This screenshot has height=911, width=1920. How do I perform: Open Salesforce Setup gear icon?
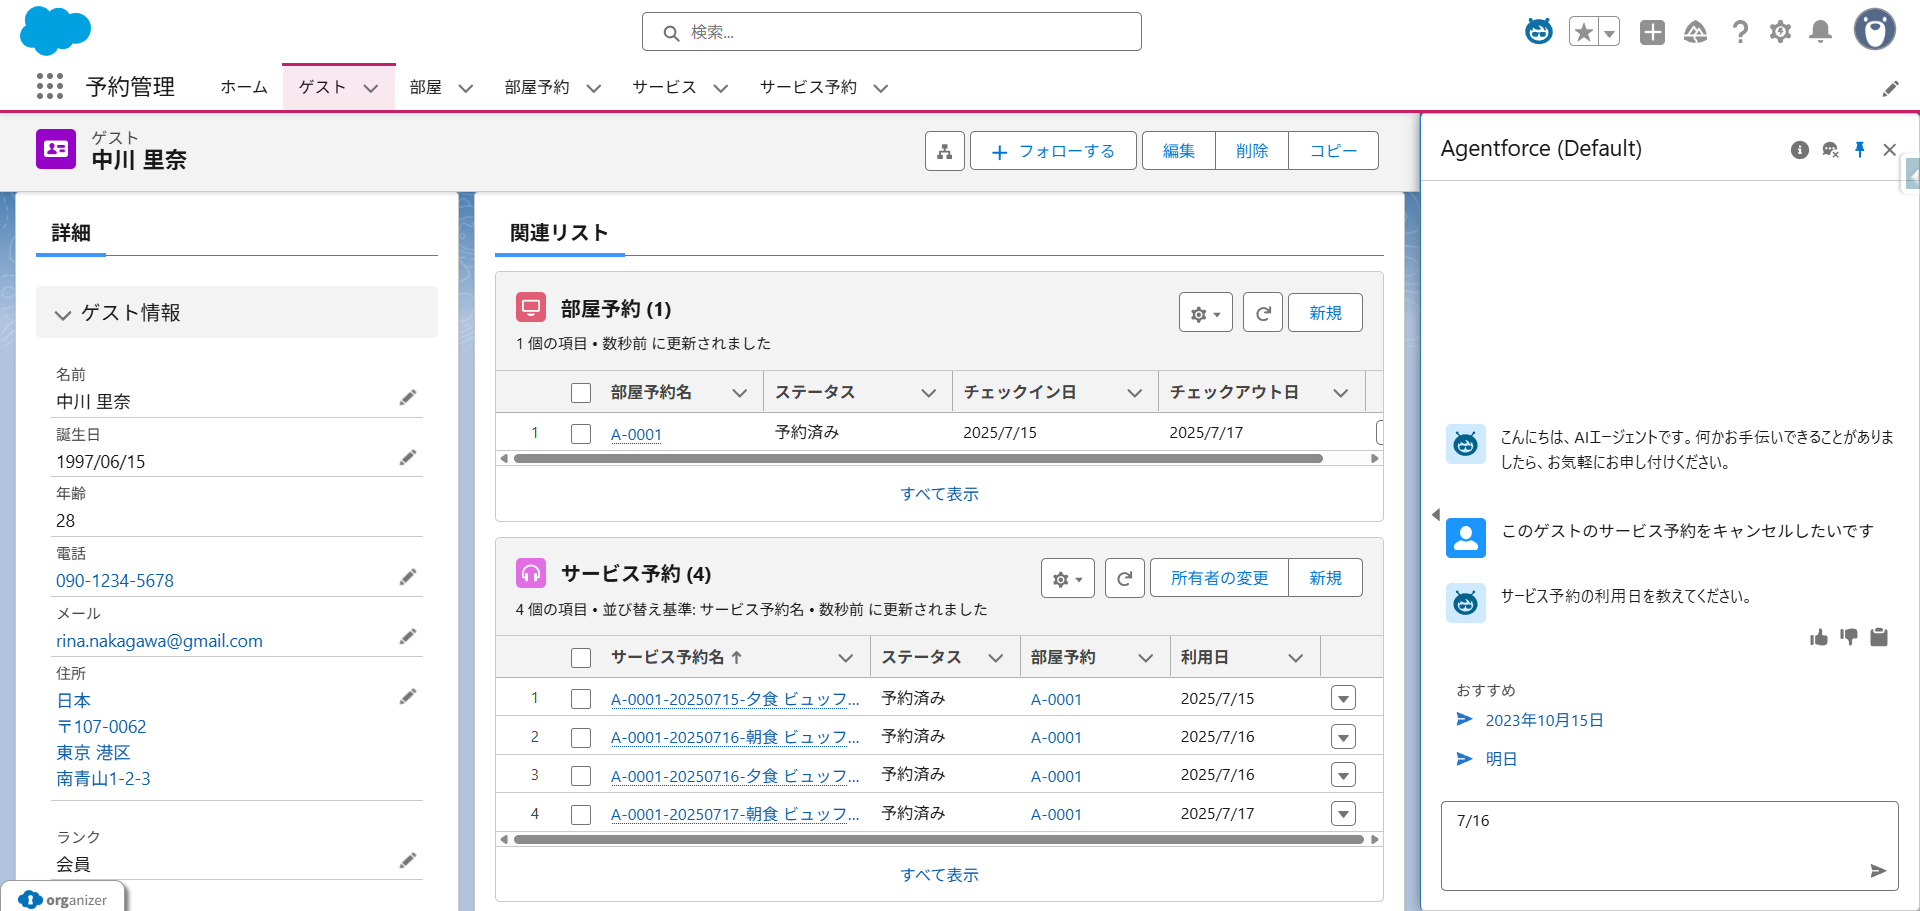click(x=1780, y=31)
